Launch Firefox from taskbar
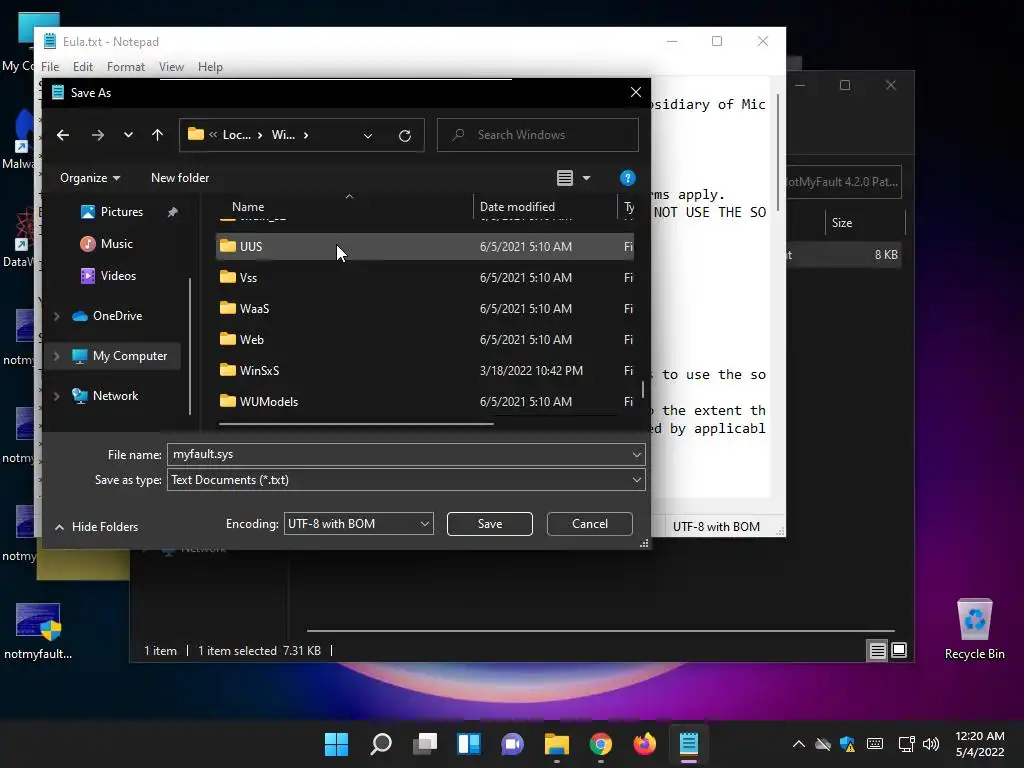The image size is (1024, 768). pyautogui.click(x=645, y=744)
